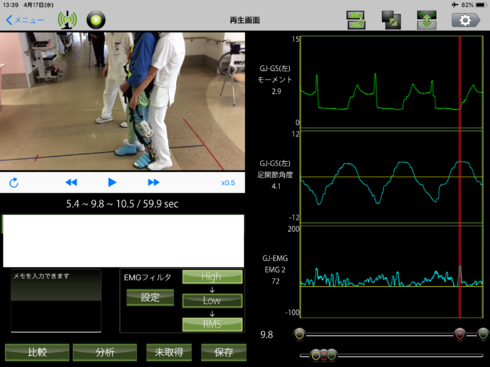Image resolution: width=490 pixels, height=367 pixels.
Task: Toggle the High EMG filter
Action: [212, 277]
